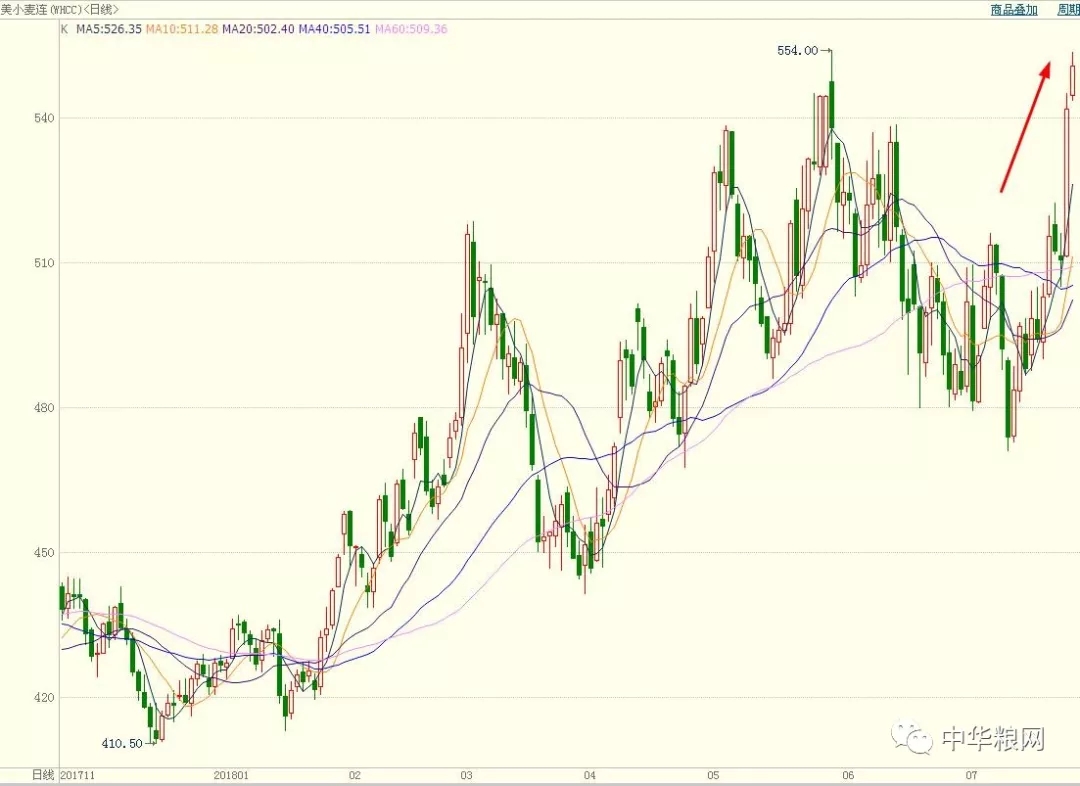Click the orange MA10:511.28 indicator label
Screen dimensions: 1080x786
[182, 29]
